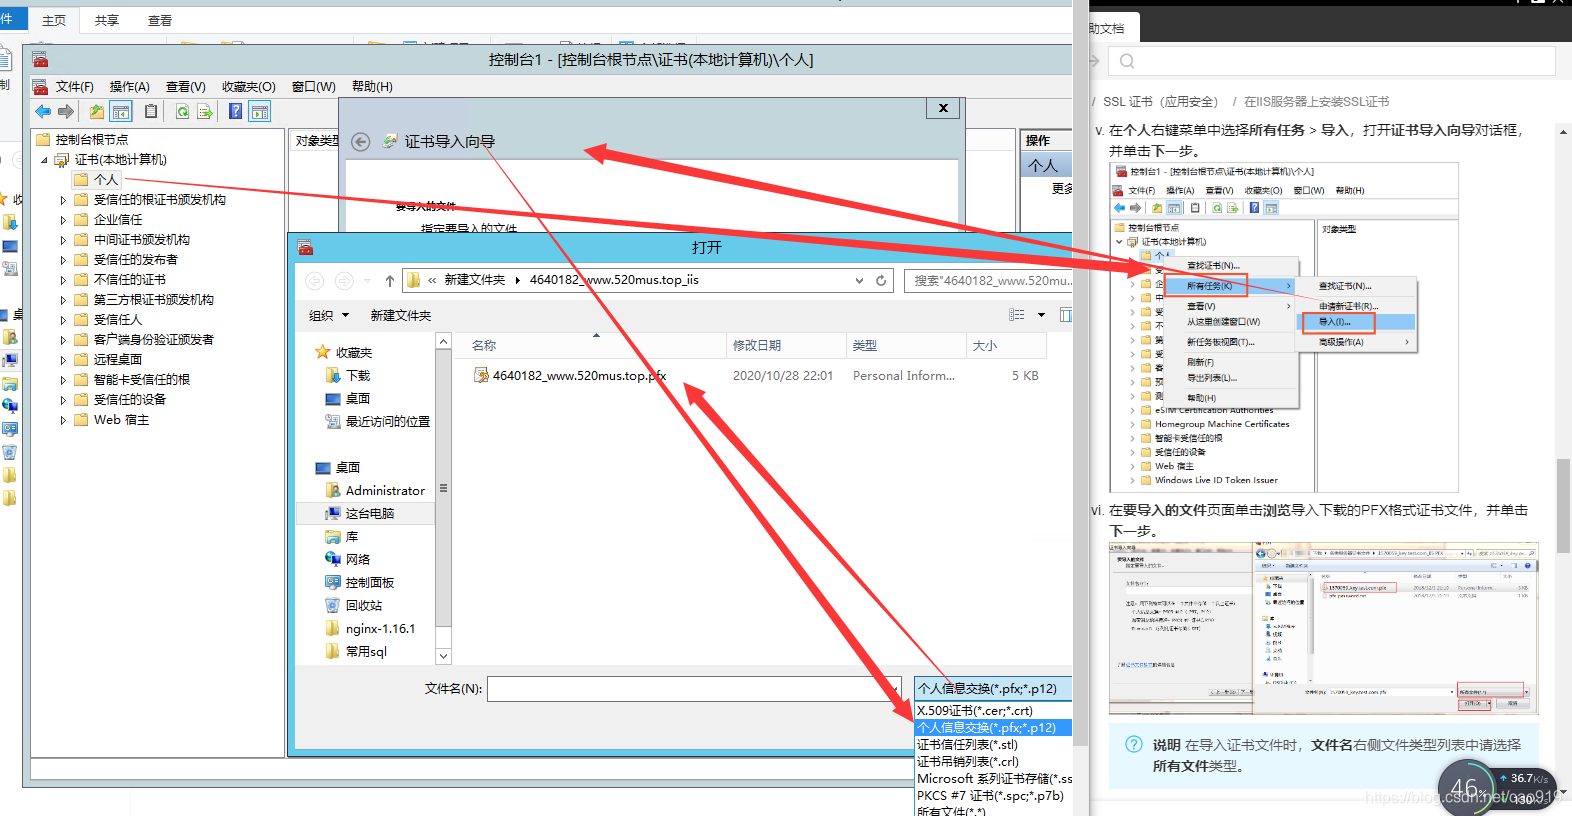
Task: Click the navigation pane scroll-down arrow
Action: [444, 656]
